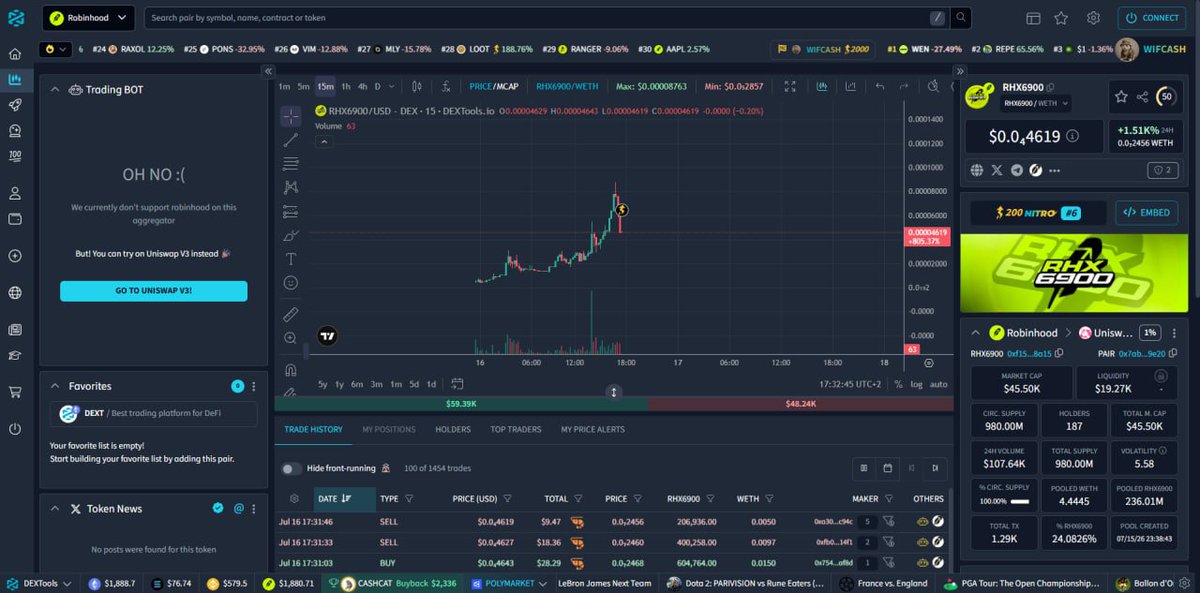Open settings gear in top bar
The width and height of the screenshot is (1200, 593).
(x=1093, y=18)
